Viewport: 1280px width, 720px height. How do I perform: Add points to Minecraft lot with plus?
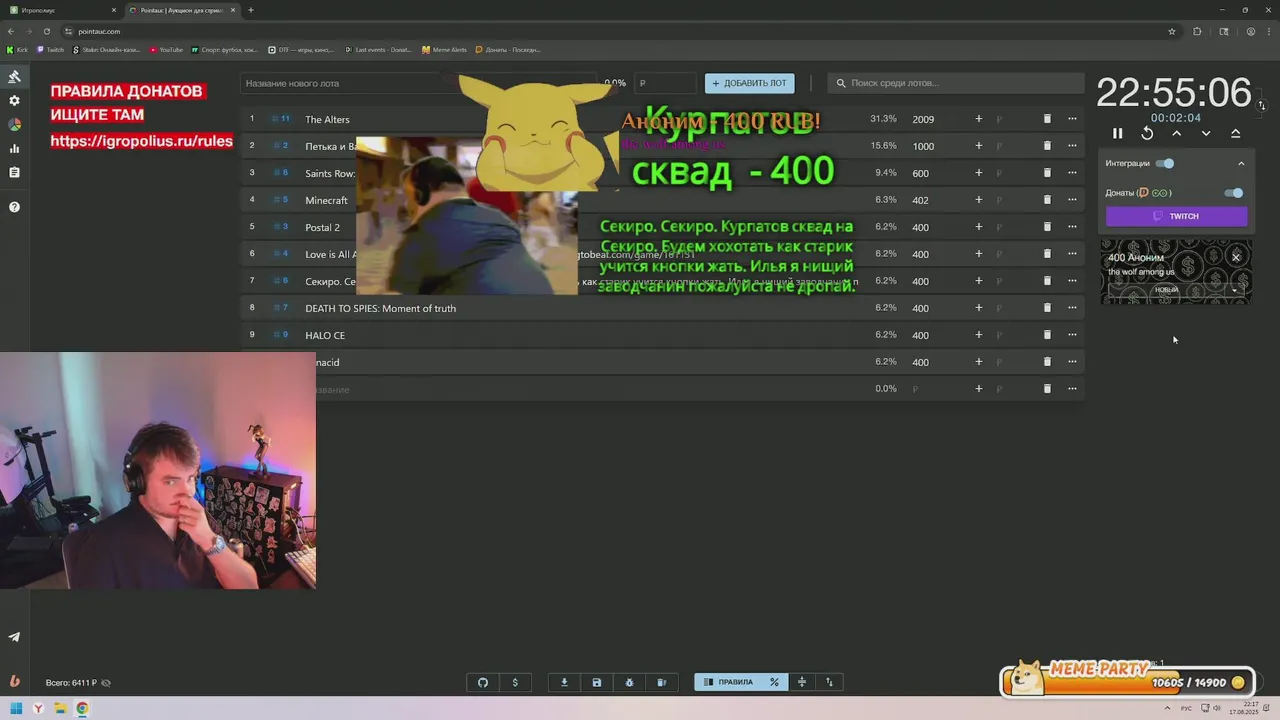pos(979,200)
